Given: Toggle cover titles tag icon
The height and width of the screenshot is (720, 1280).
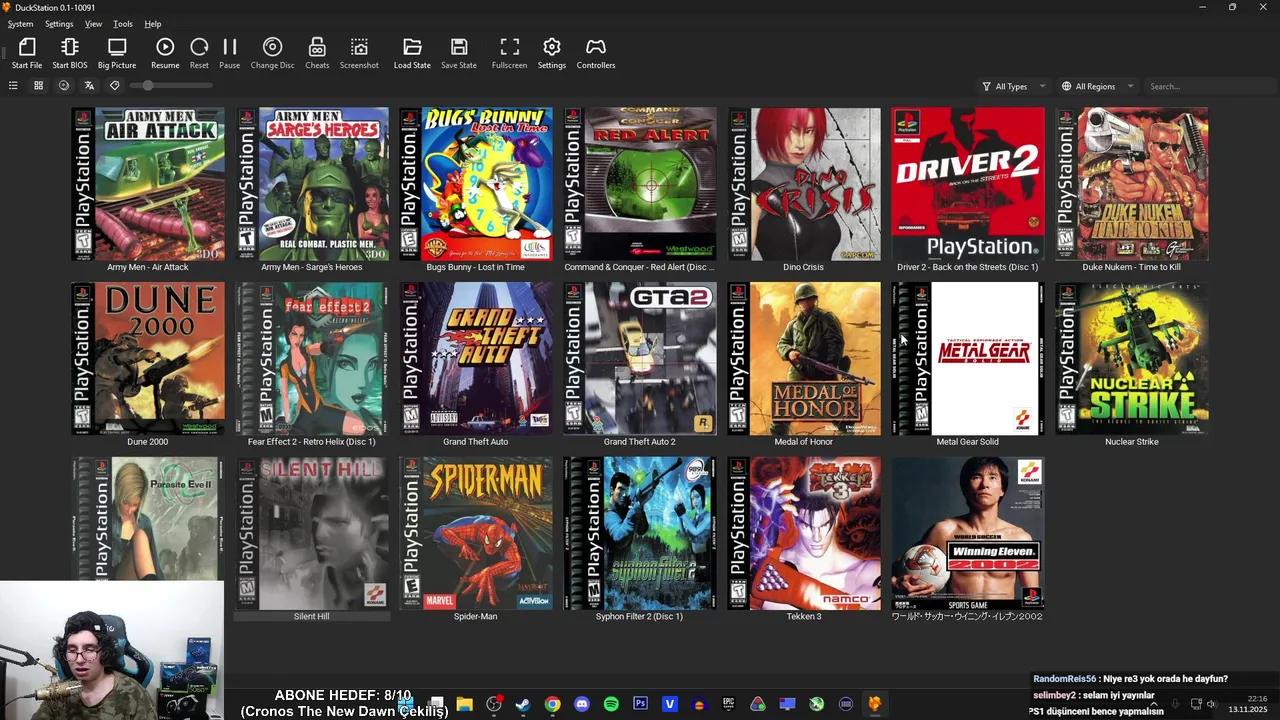Looking at the screenshot, I should [x=114, y=86].
